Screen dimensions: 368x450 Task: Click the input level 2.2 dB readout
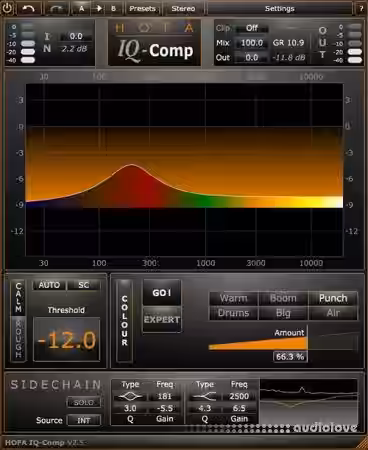point(74,49)
